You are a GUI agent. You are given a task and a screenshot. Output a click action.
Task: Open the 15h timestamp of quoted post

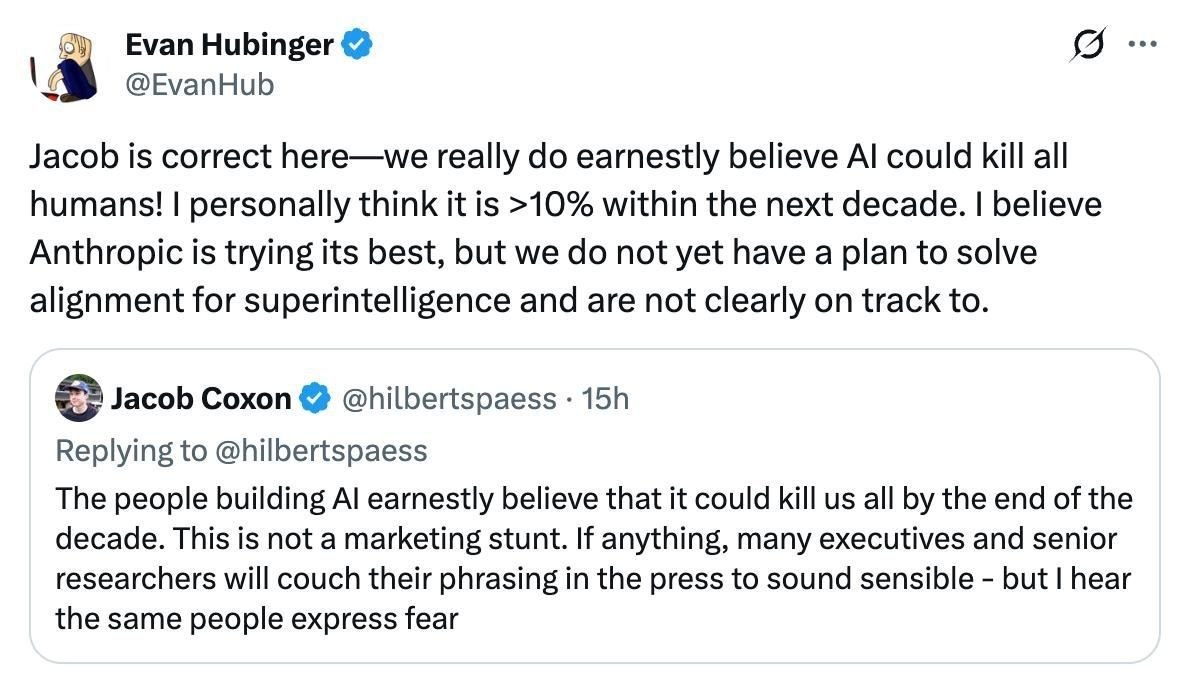point(606,398)
